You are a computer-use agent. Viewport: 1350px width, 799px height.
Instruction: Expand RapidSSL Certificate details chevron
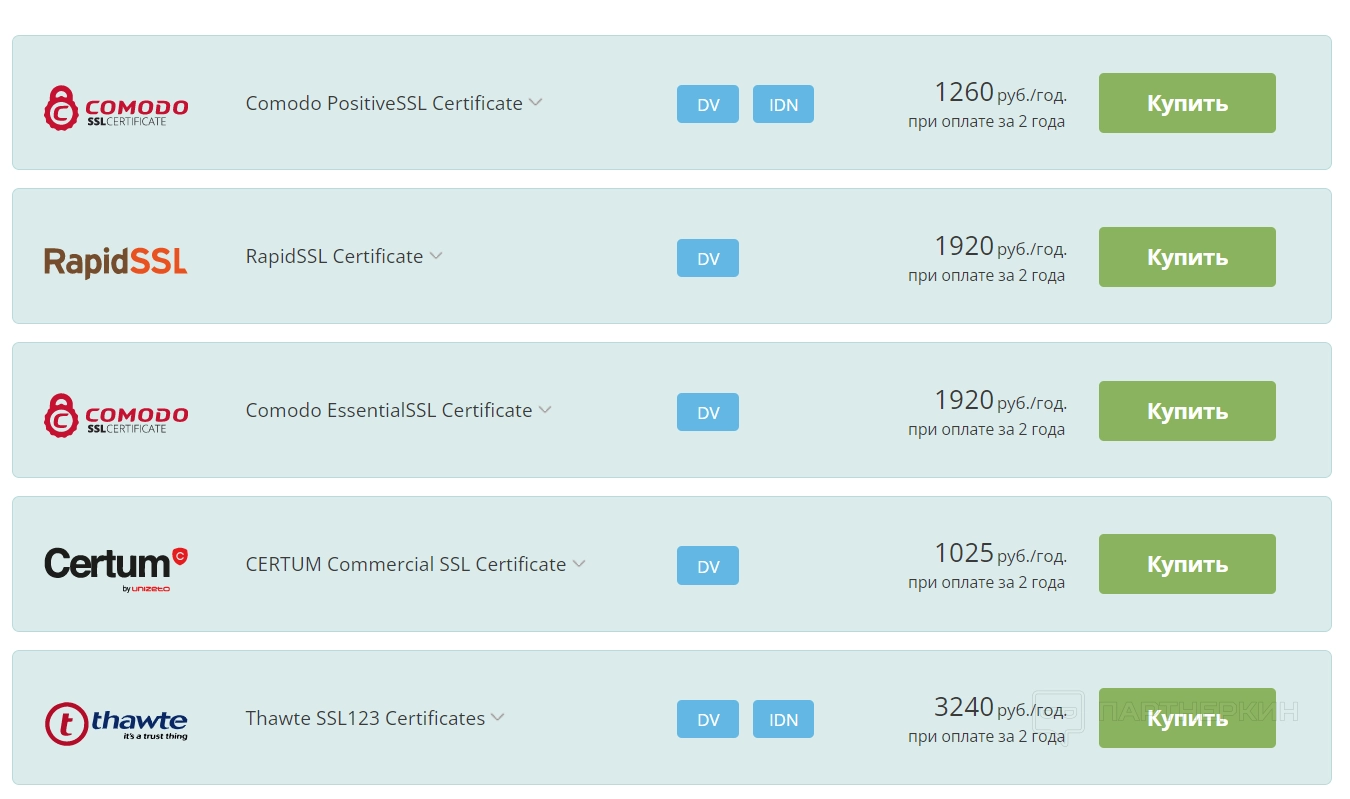tap(436, 256)
